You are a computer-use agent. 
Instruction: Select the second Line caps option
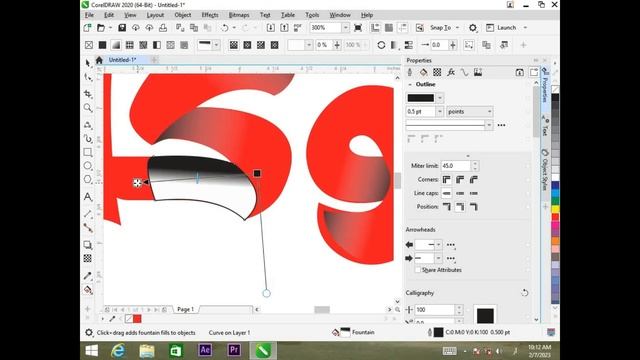(x=460, y=193)
